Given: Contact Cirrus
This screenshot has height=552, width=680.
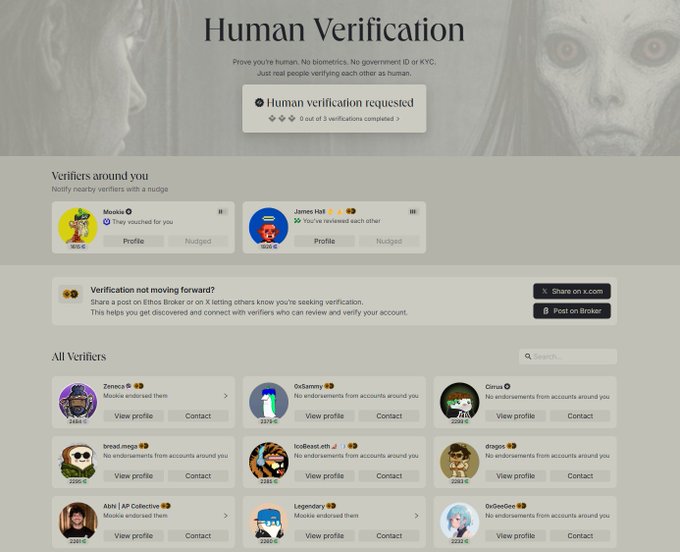Looking at the screenshot, I should point(580,416).
